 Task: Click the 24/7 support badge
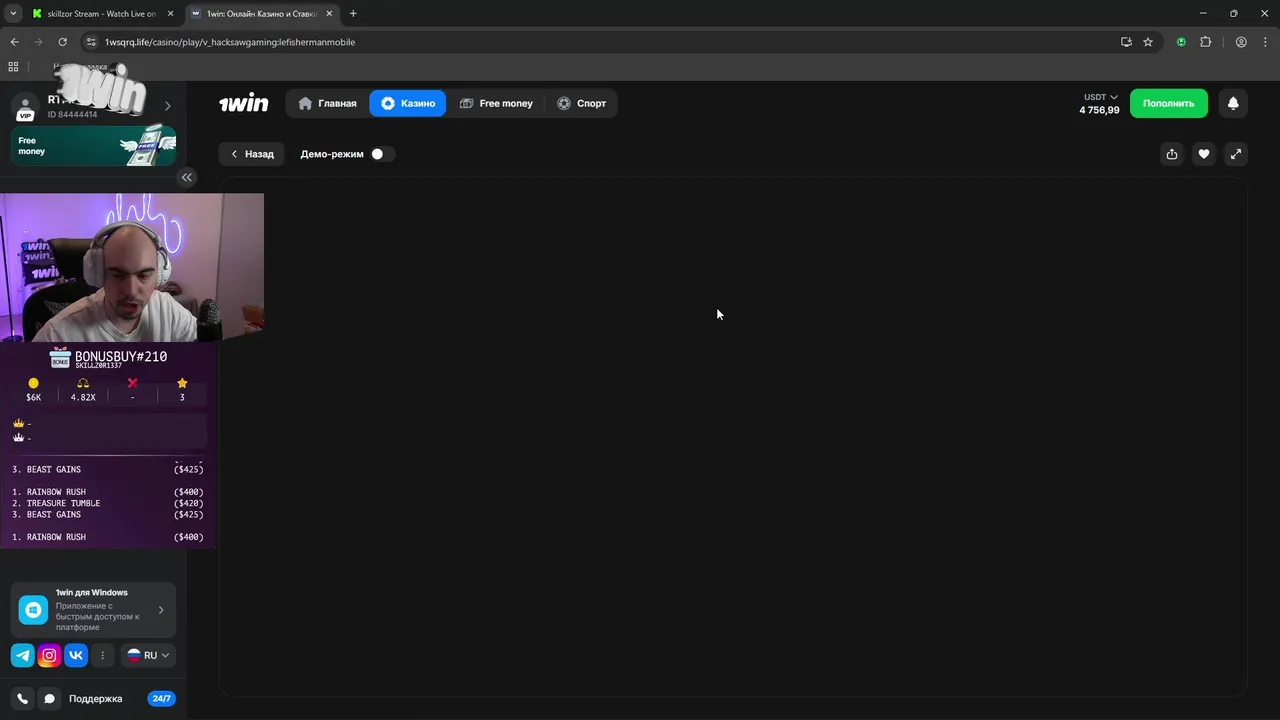(x=160, y=699)
